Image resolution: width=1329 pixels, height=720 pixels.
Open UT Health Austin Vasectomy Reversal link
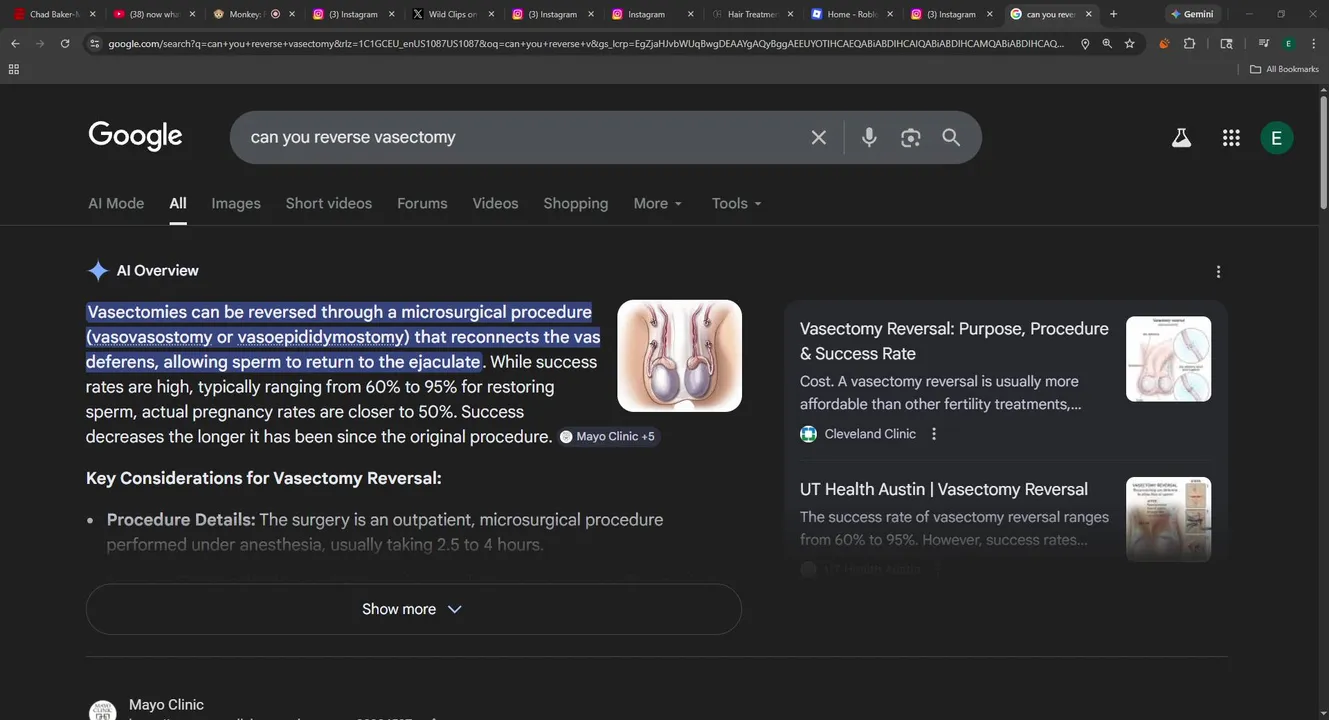(x=944, y=489)
